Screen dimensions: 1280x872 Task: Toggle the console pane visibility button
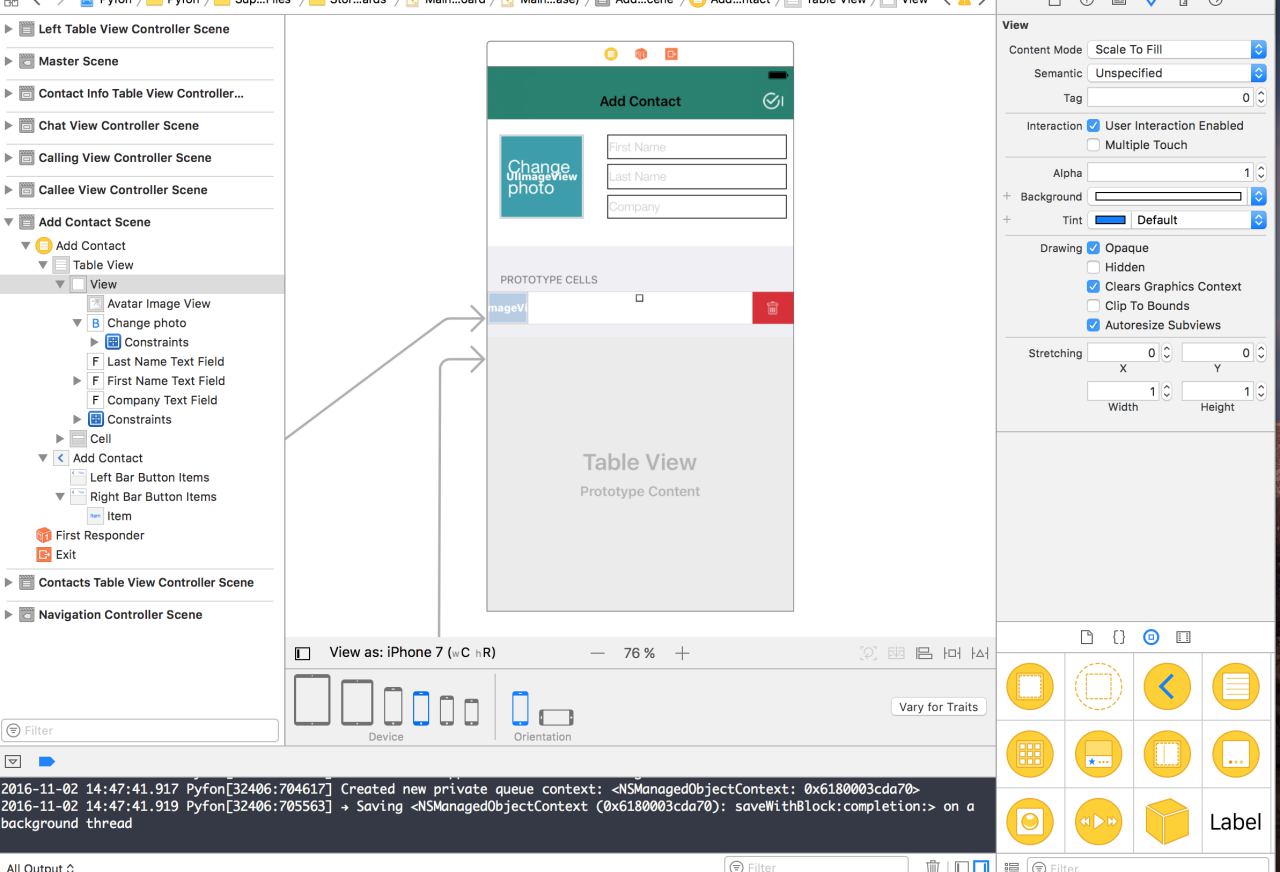tap(980, 865)
